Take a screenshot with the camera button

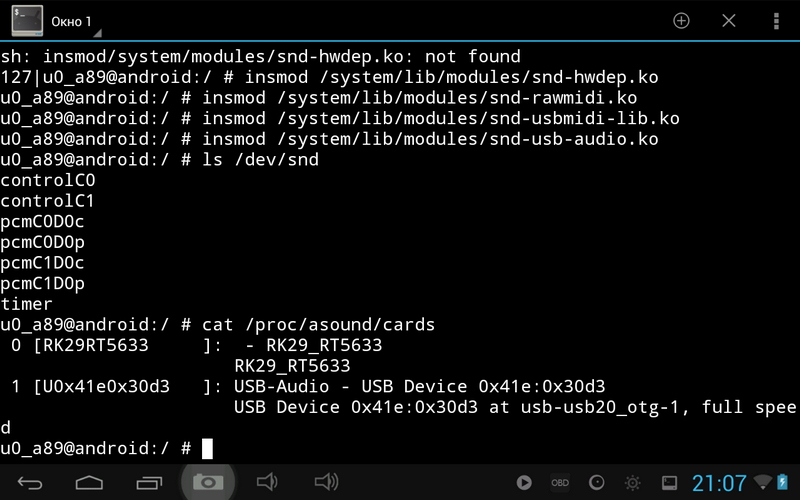tap(208, 483)
